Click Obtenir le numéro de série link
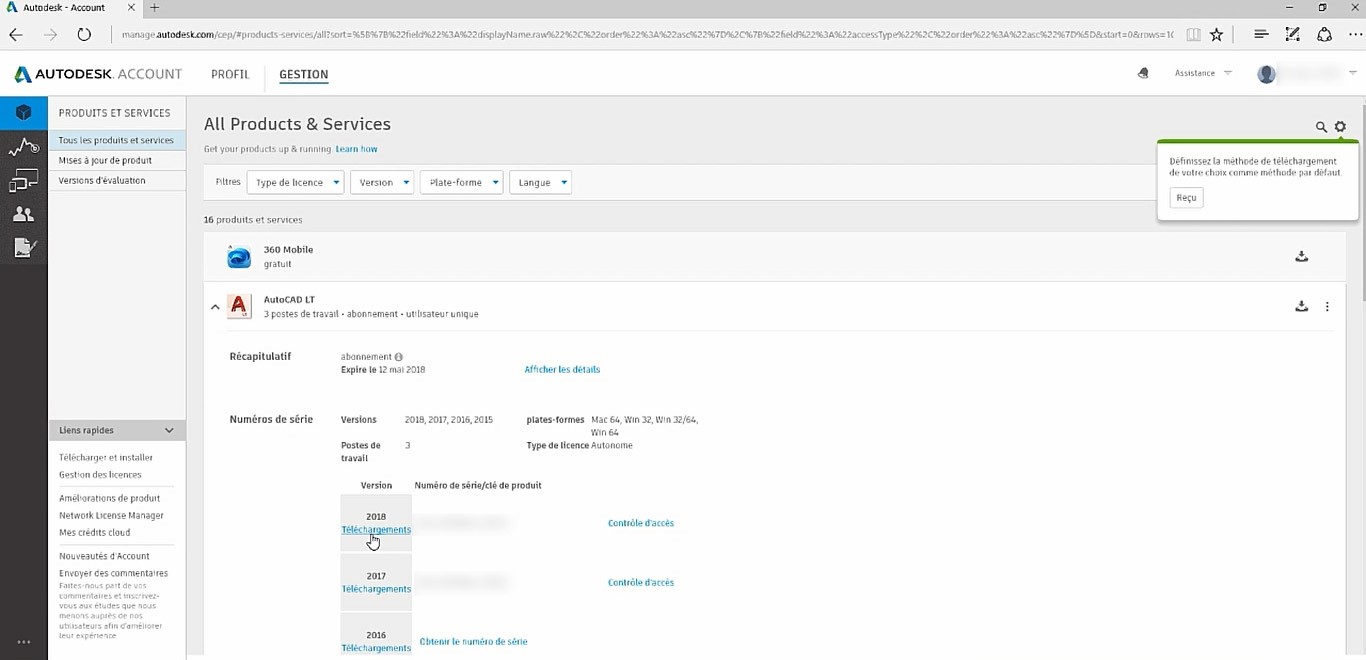Viewport: 1366px width, 660px height. pos(473,641)
